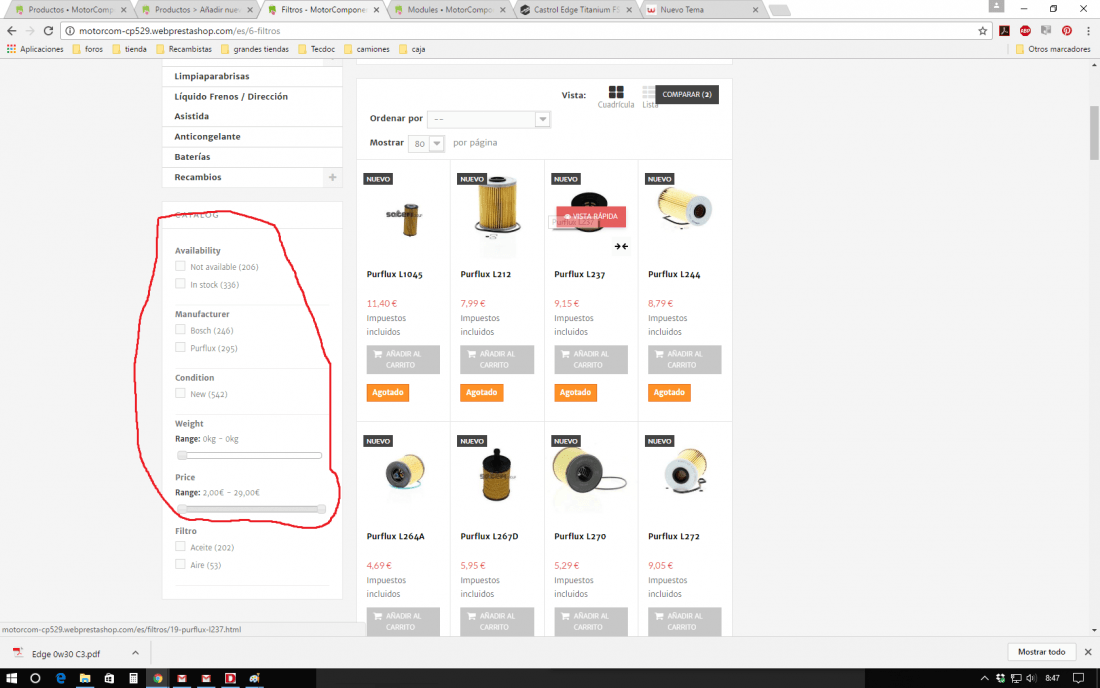Switch to the 'Productos > Añadir nuevo' tab

pos(196,10)
